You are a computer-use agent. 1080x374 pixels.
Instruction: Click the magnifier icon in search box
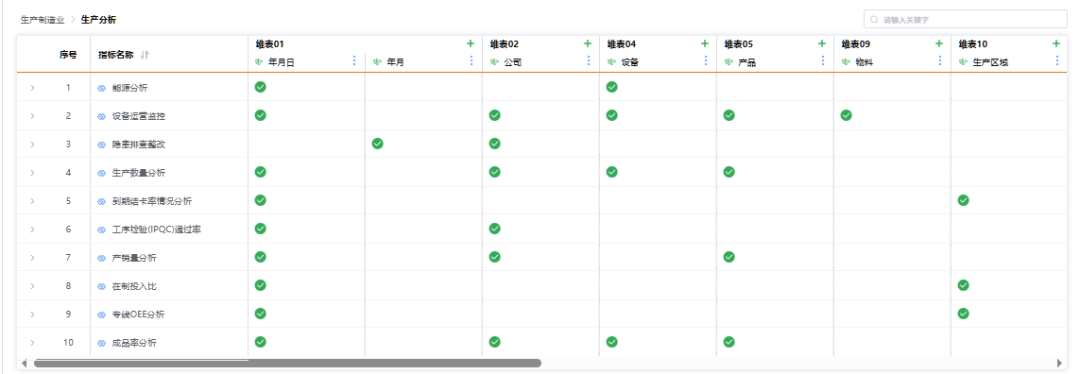pyautogui.click(x=874, y=19)
